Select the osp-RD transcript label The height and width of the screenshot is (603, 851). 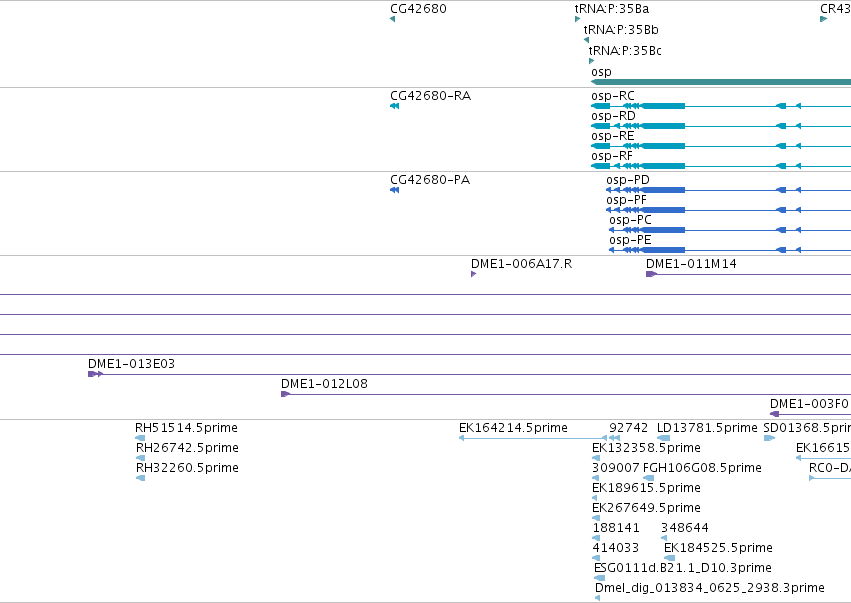point(613,116)
